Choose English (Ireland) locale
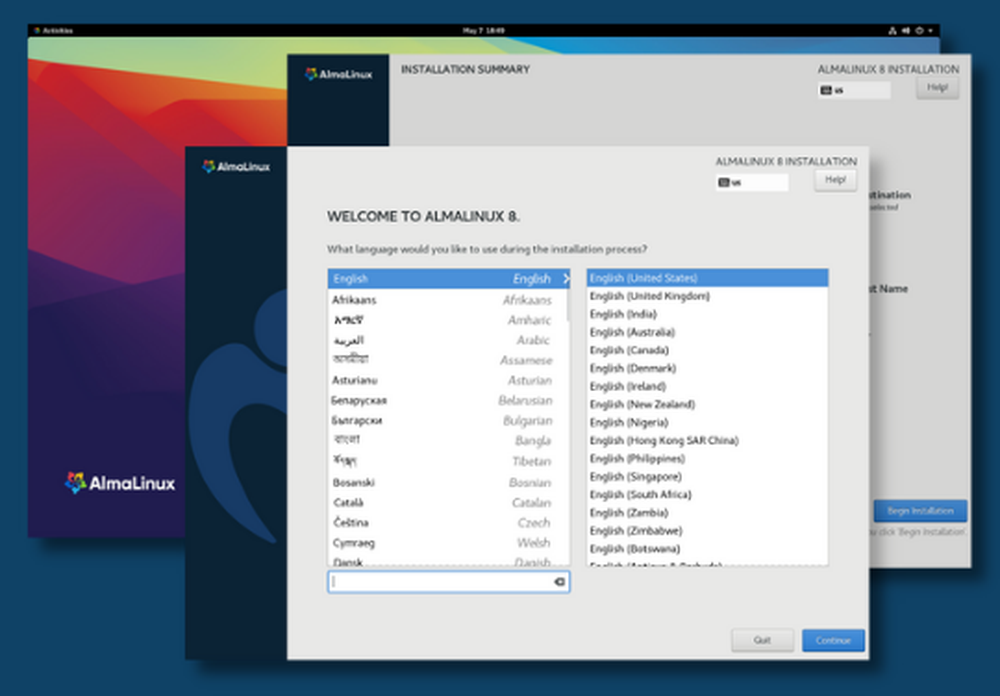 click(x=707, y=386)
